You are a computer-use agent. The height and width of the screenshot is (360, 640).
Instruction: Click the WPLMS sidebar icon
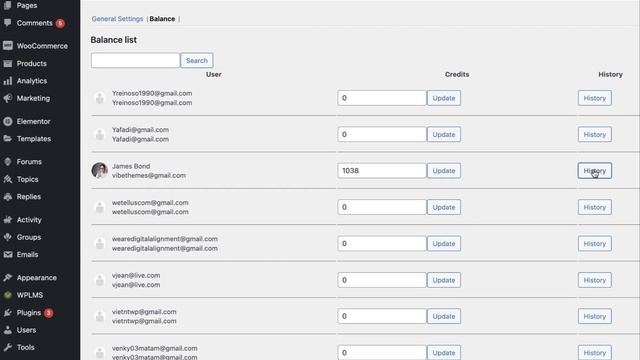8,295
